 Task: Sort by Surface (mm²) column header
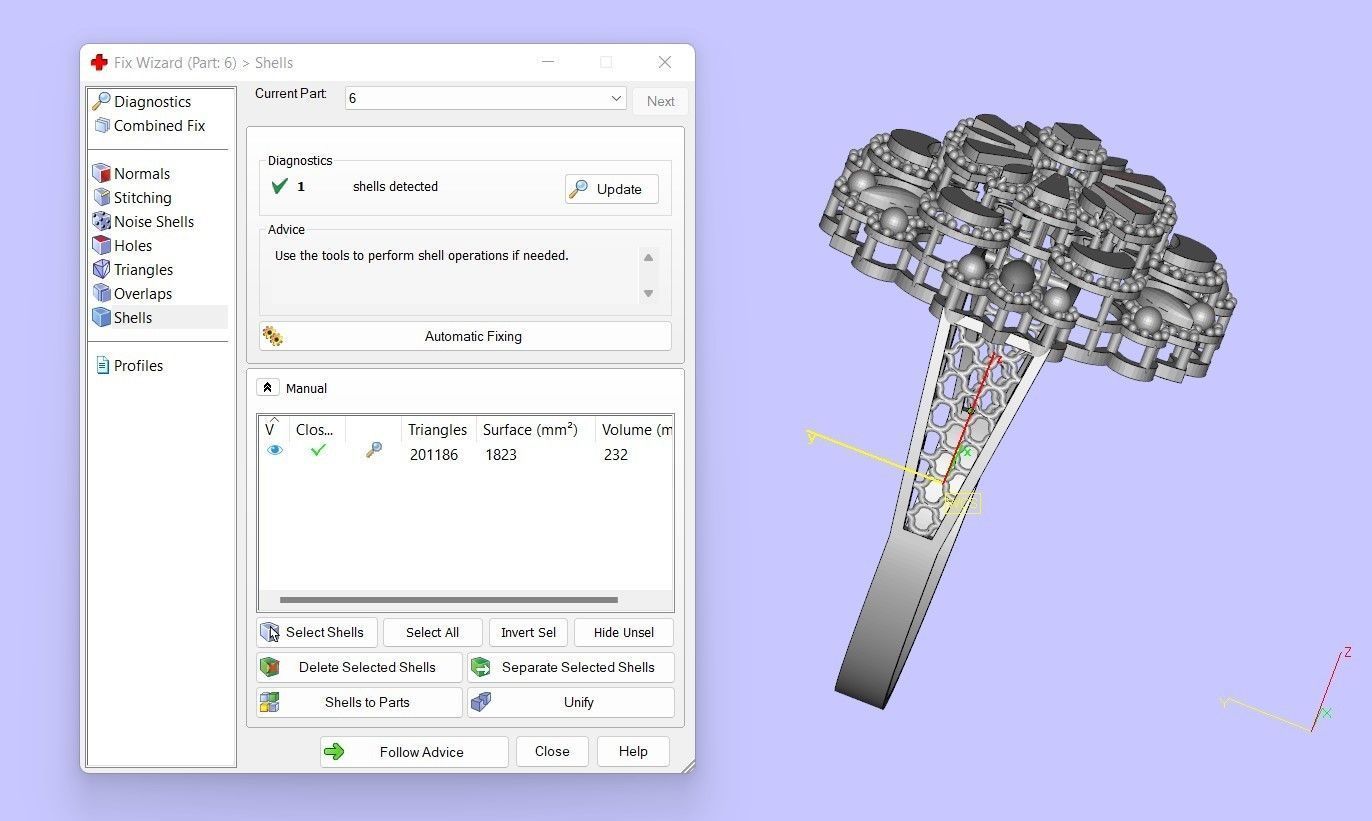535,429
